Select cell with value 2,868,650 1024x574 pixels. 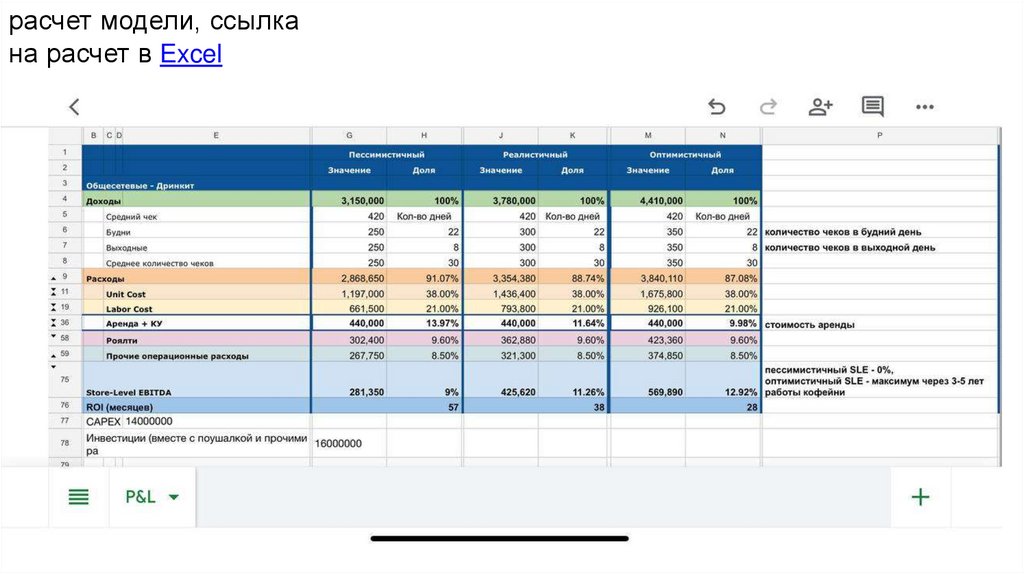[349, 278]
